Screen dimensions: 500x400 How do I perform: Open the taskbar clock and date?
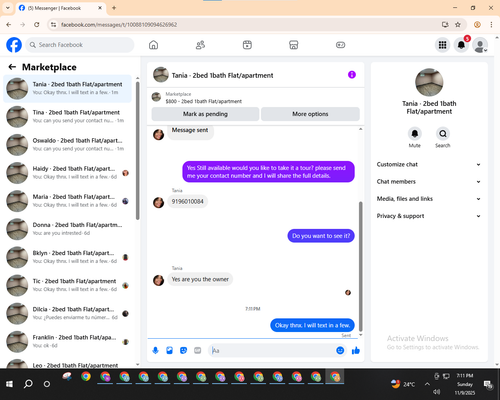click(x=465, y=384)
